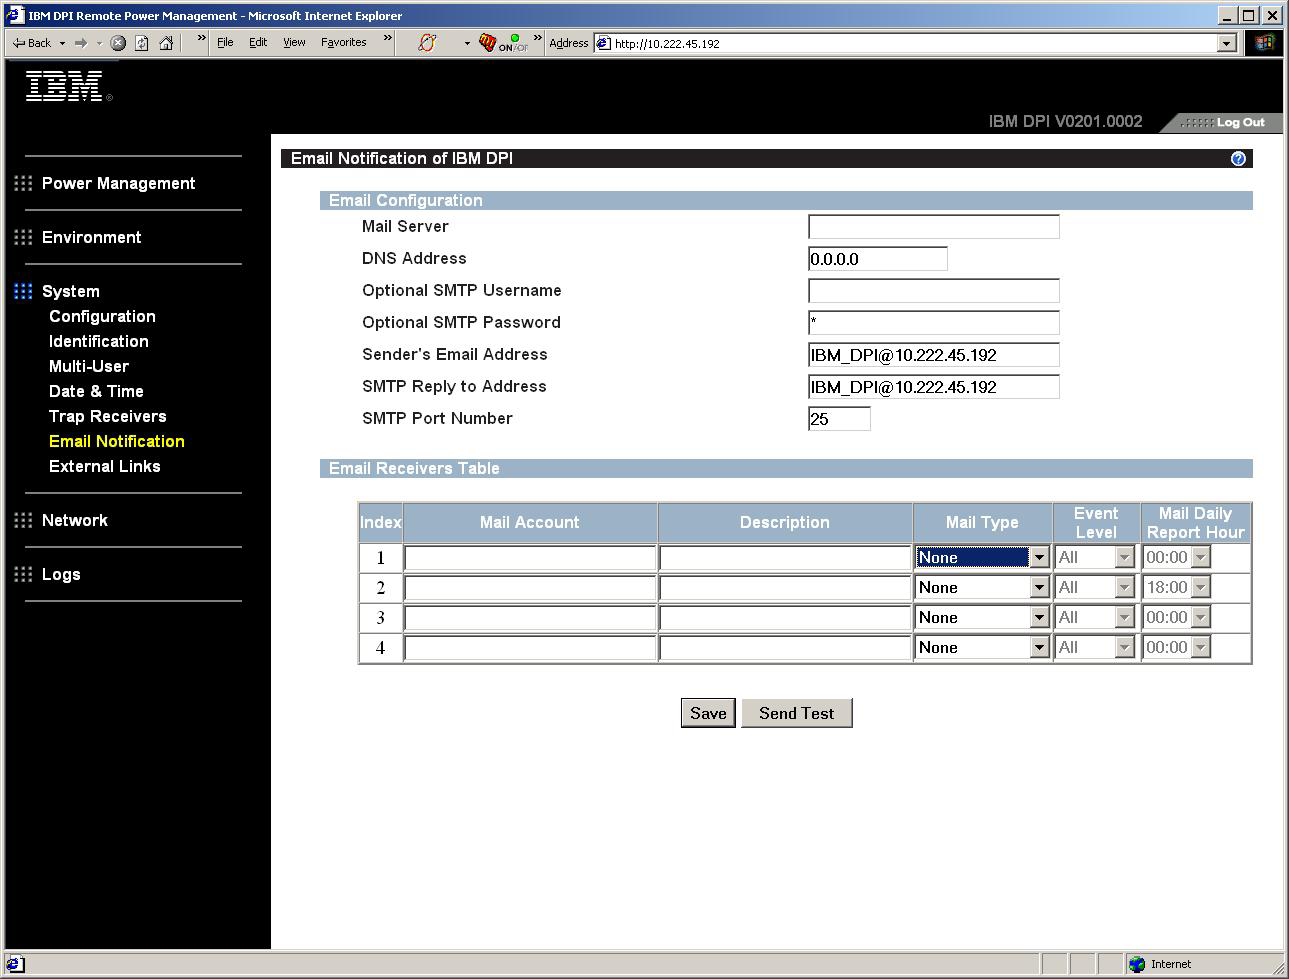The image size is (1289, 979).
Task: Go to the Home page icon
Action: tap(166, 43)
